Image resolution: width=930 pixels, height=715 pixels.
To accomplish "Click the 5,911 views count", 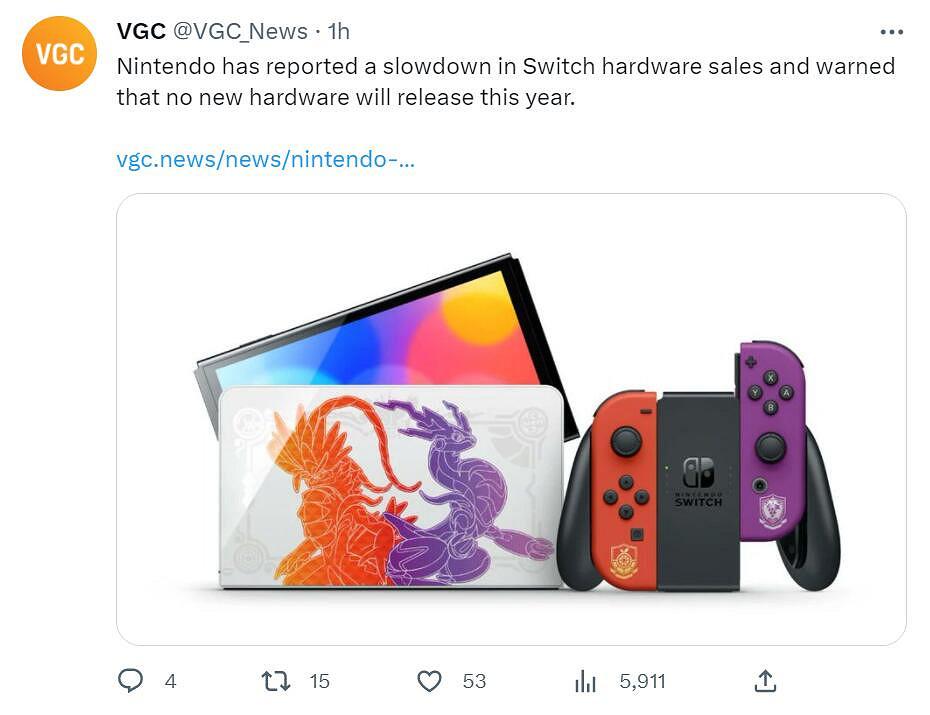I will click(x=642, y=681).
